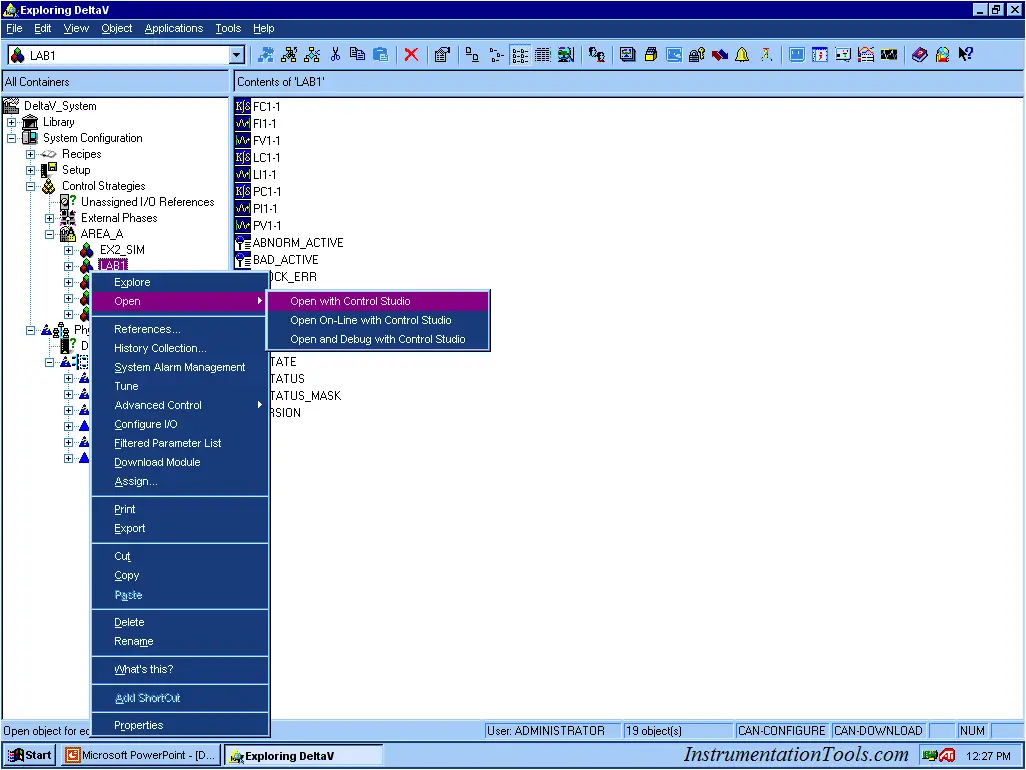Click the Cut scissors toolbar icon
Screen dimensions: 1026x770
click(x=335, y=55)
